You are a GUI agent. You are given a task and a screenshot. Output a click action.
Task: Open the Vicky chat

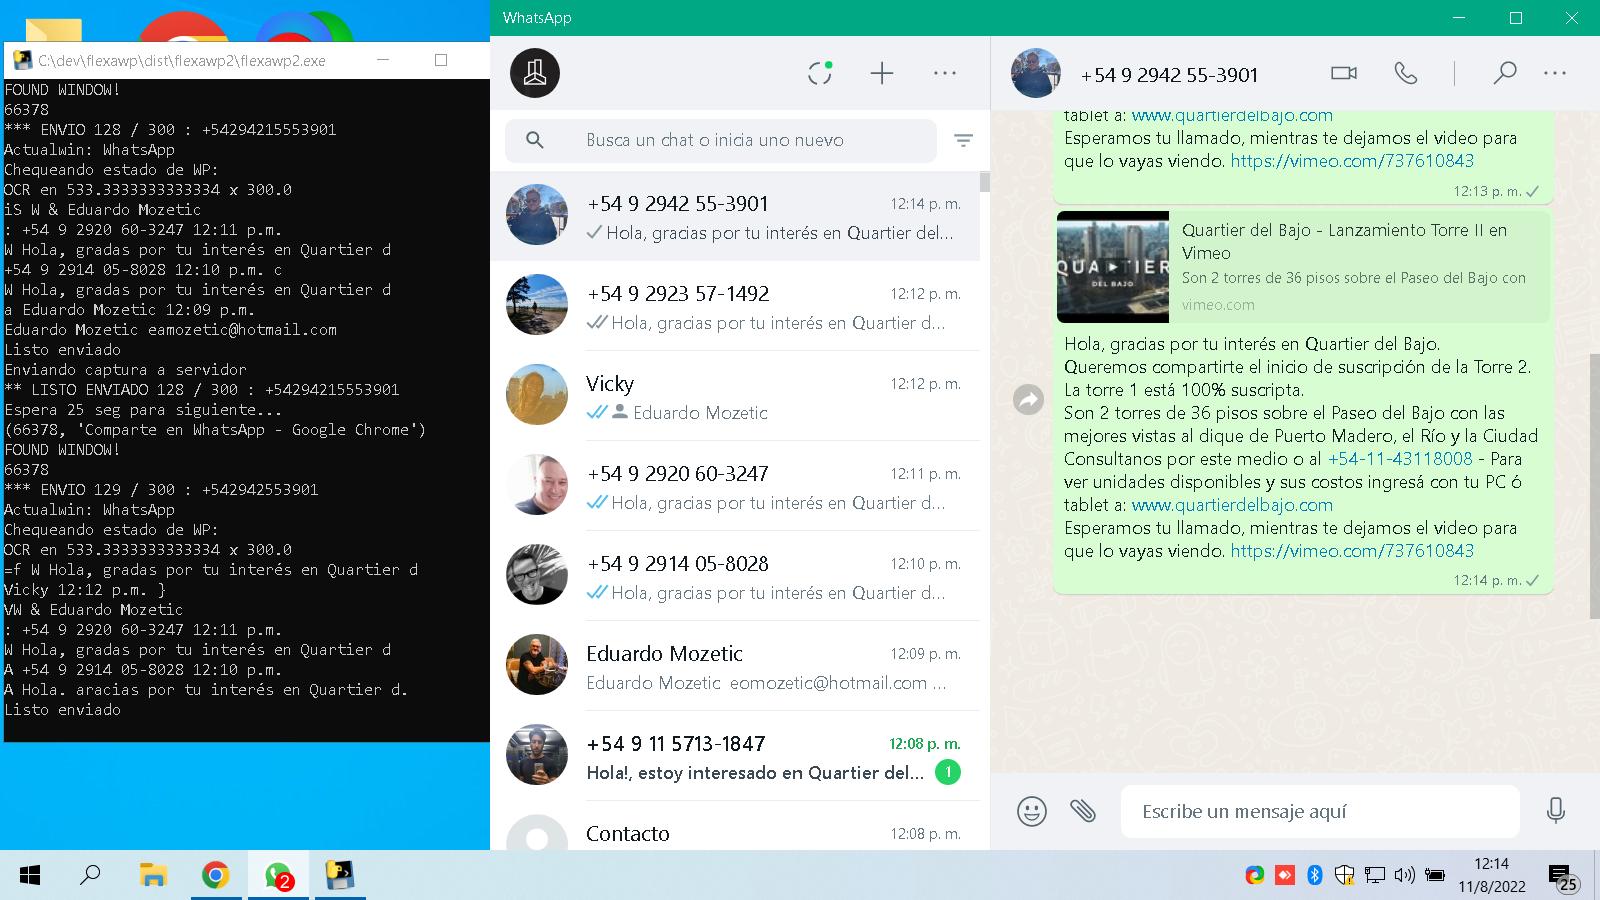pyautogui.click(x=735, y=395)
